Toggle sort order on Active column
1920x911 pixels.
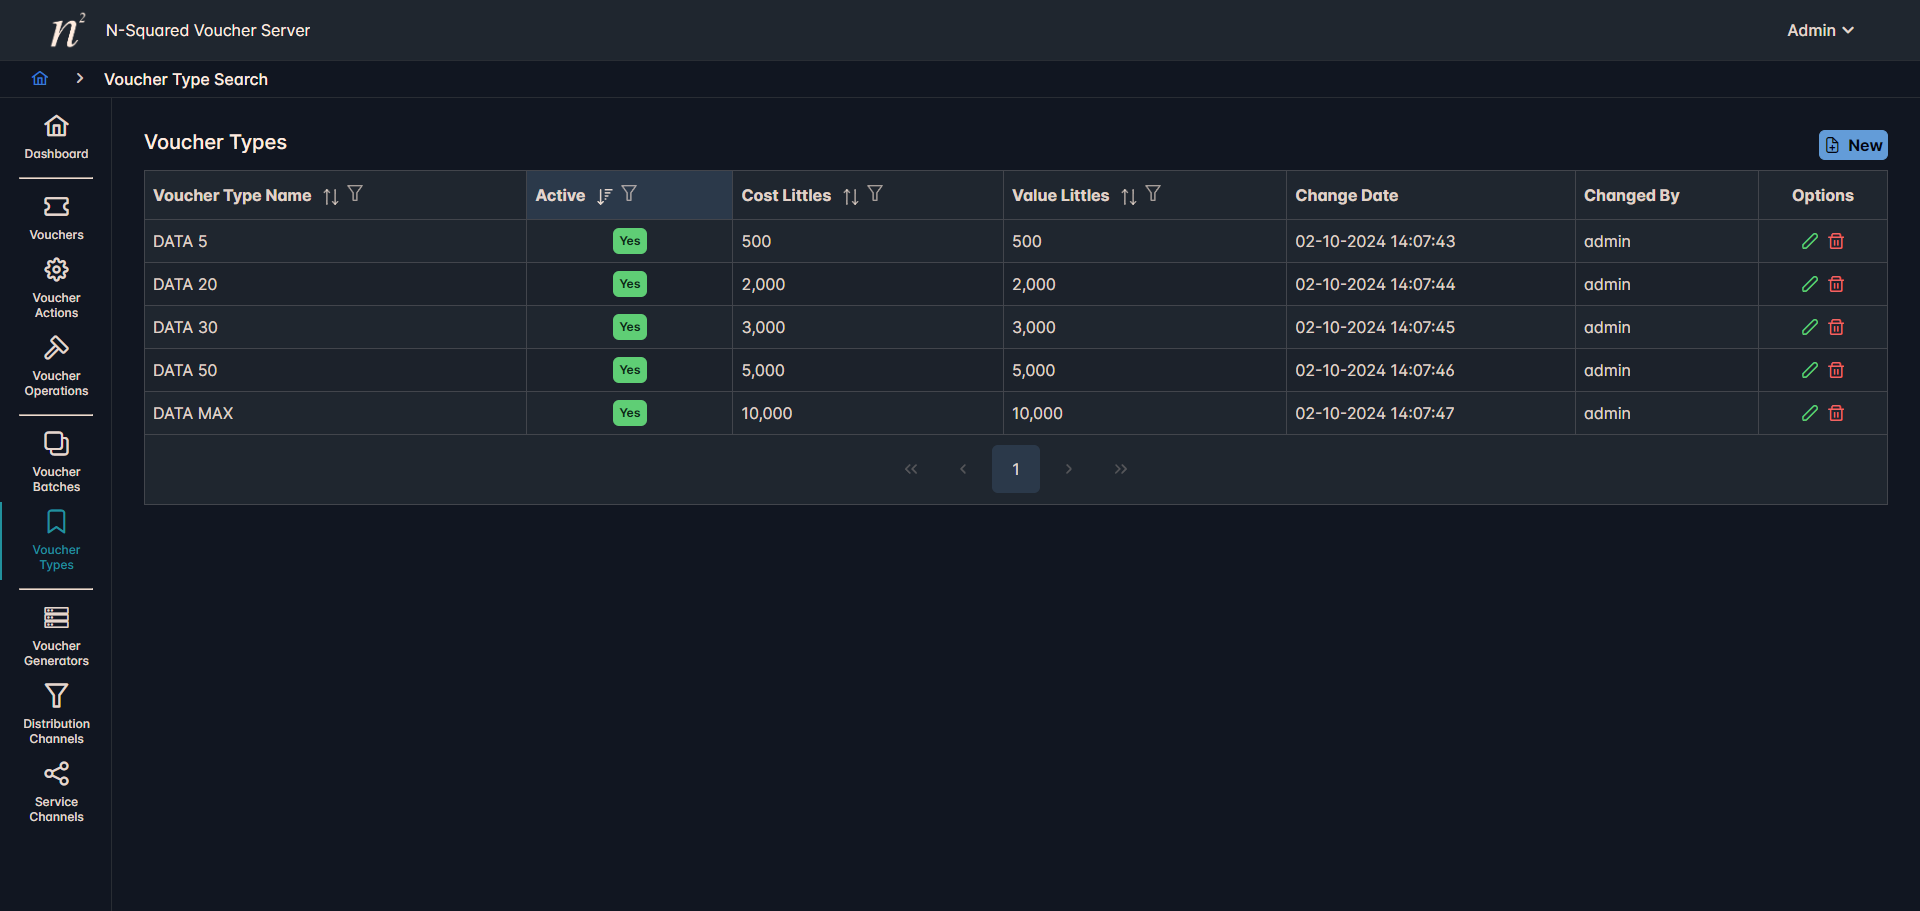pyautogui.click(x=604, y=196)
